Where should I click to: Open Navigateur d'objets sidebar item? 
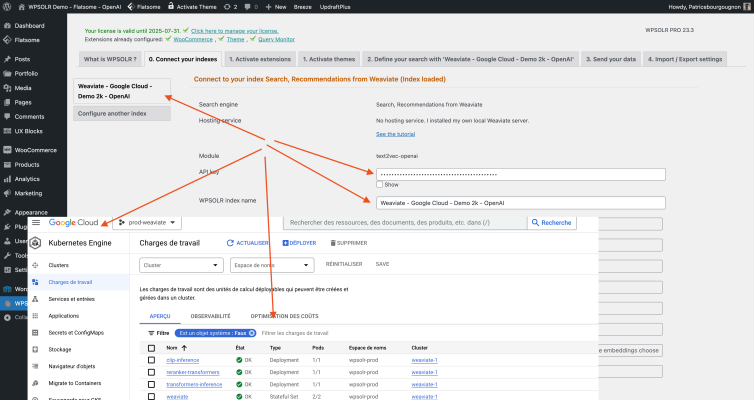point(72,366)
